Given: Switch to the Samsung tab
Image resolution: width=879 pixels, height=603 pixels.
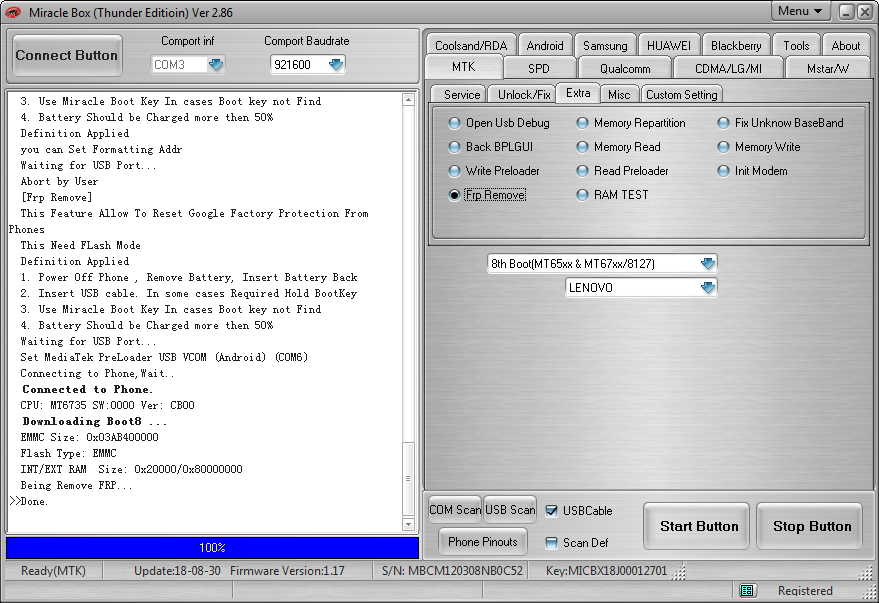Looking at the screenshot, I should [x=605, y=45].
